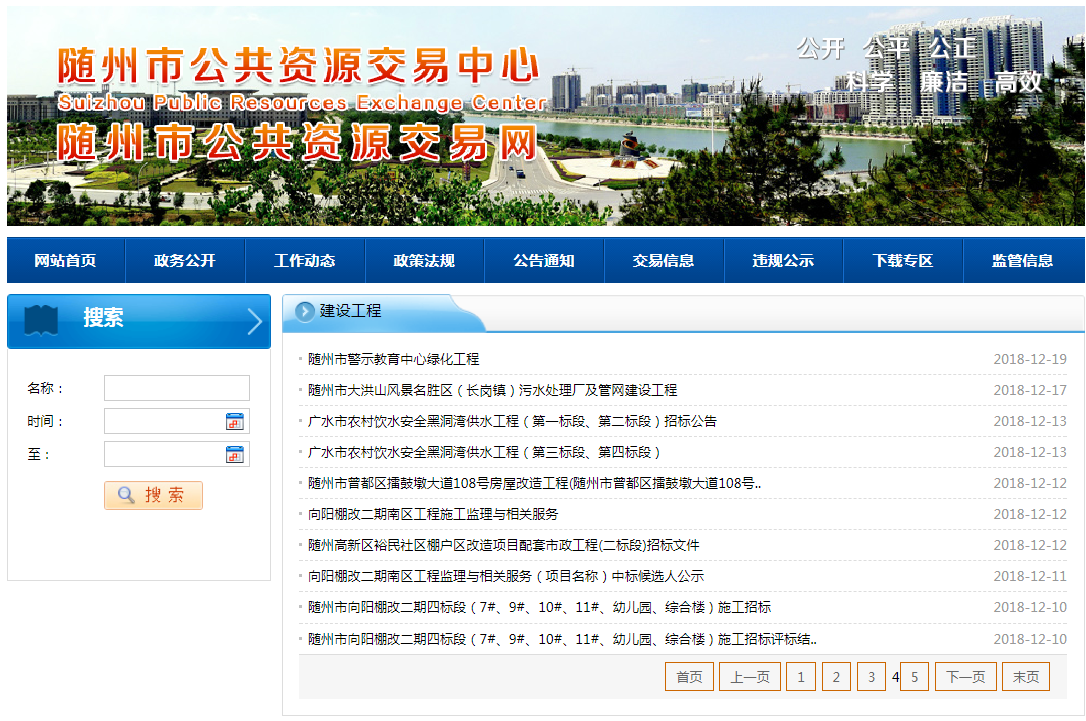Select 下载专区 from the navigation bar
Screen dimensions: 1086x721
coord(903,261)
